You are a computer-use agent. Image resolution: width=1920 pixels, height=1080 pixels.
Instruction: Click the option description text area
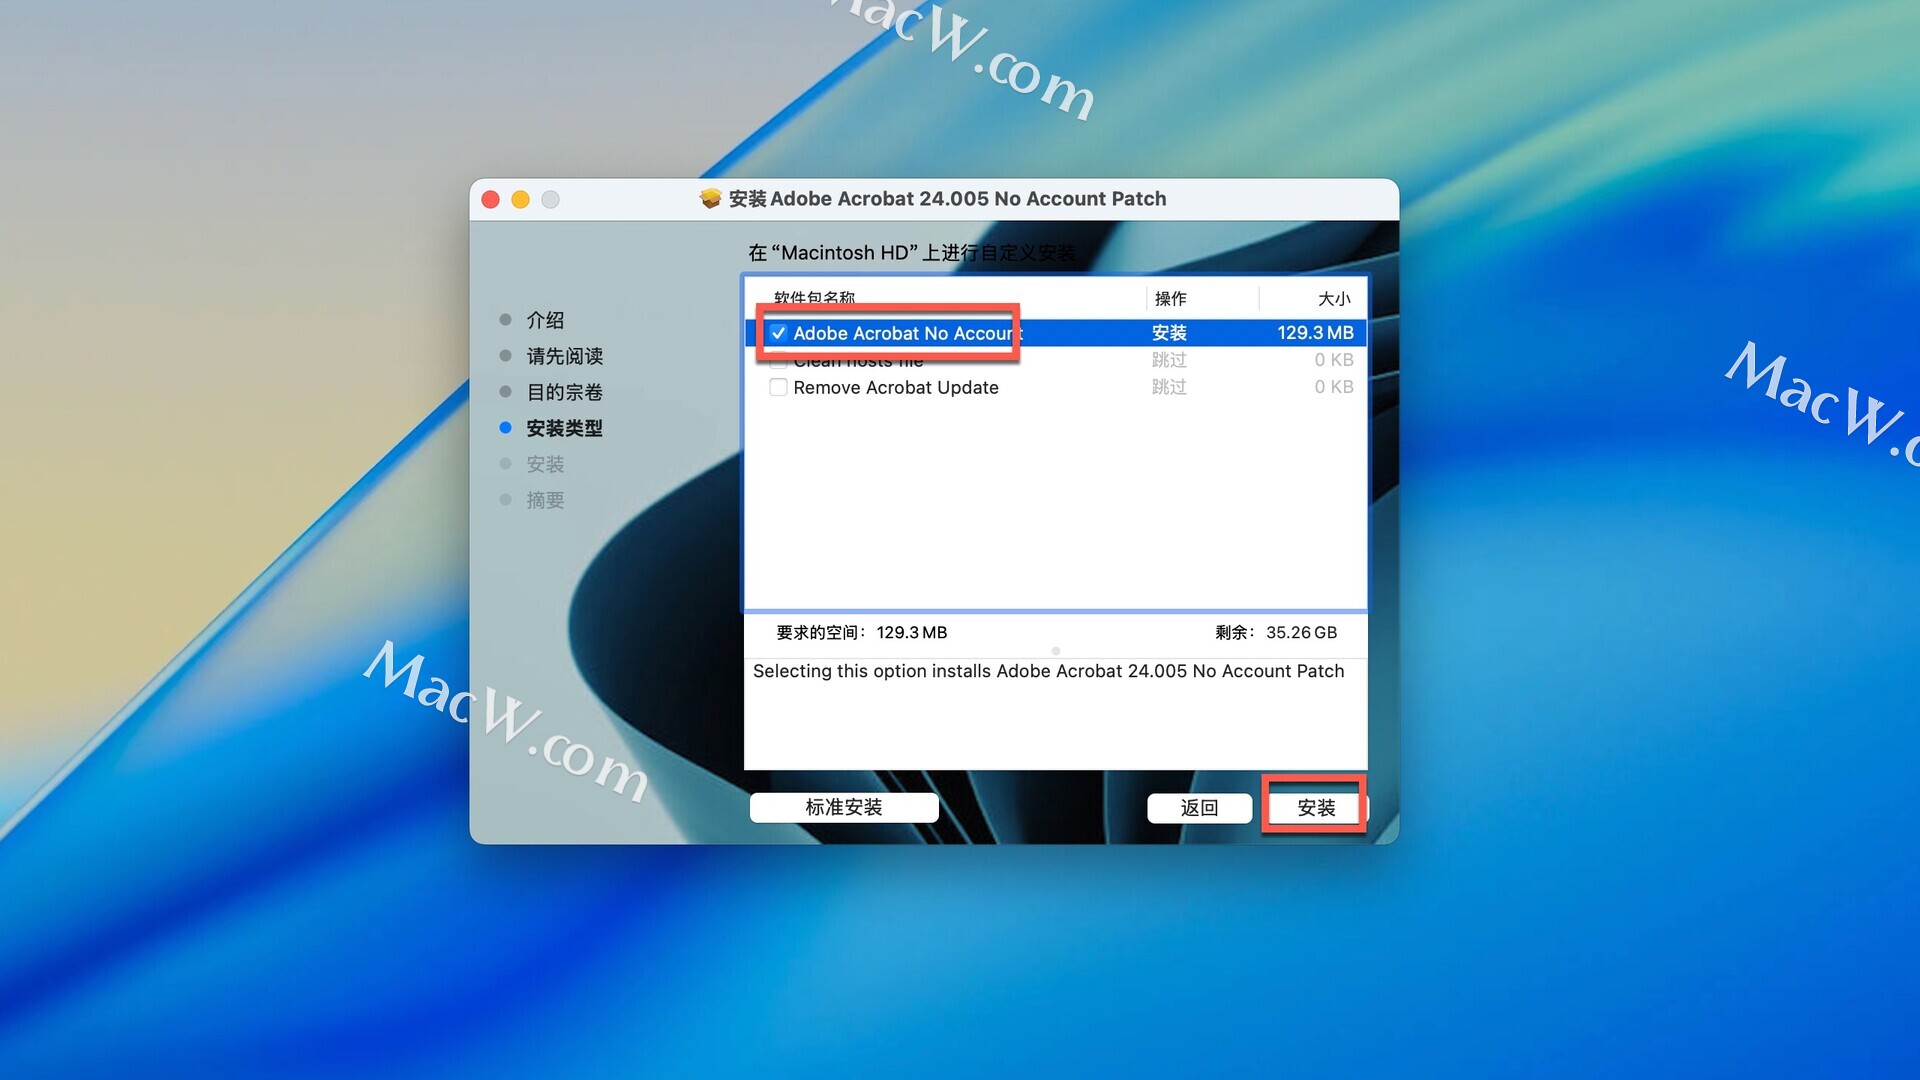[1055, 714]
